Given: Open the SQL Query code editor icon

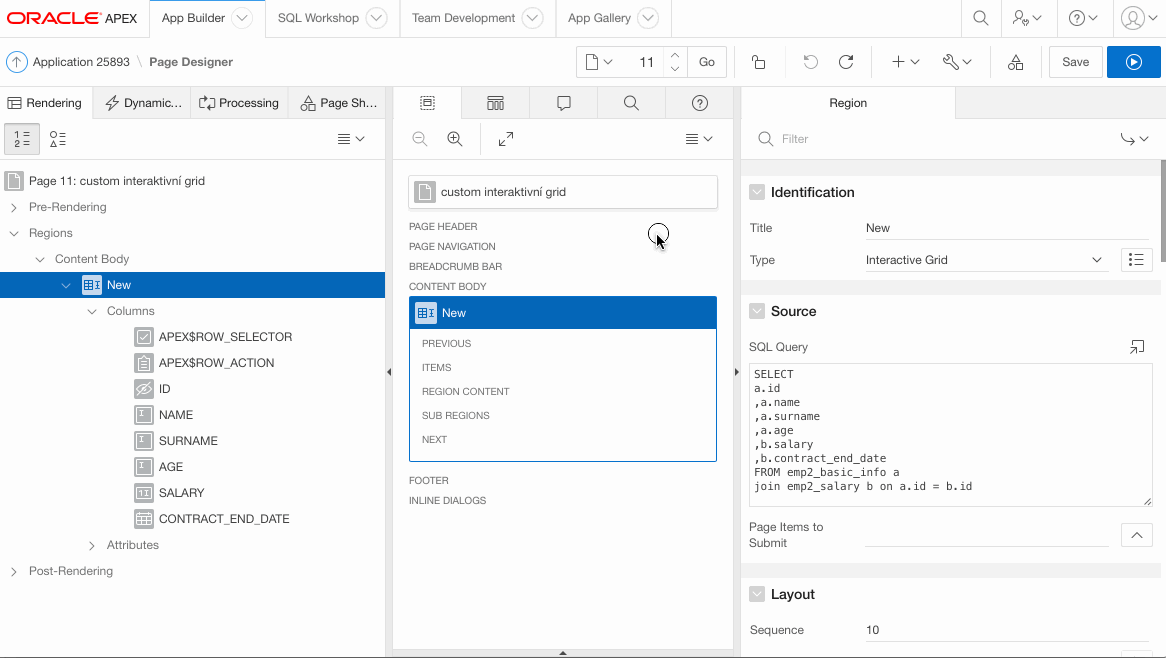Looking at the screenshot, I should click(x=1136, y=347).
